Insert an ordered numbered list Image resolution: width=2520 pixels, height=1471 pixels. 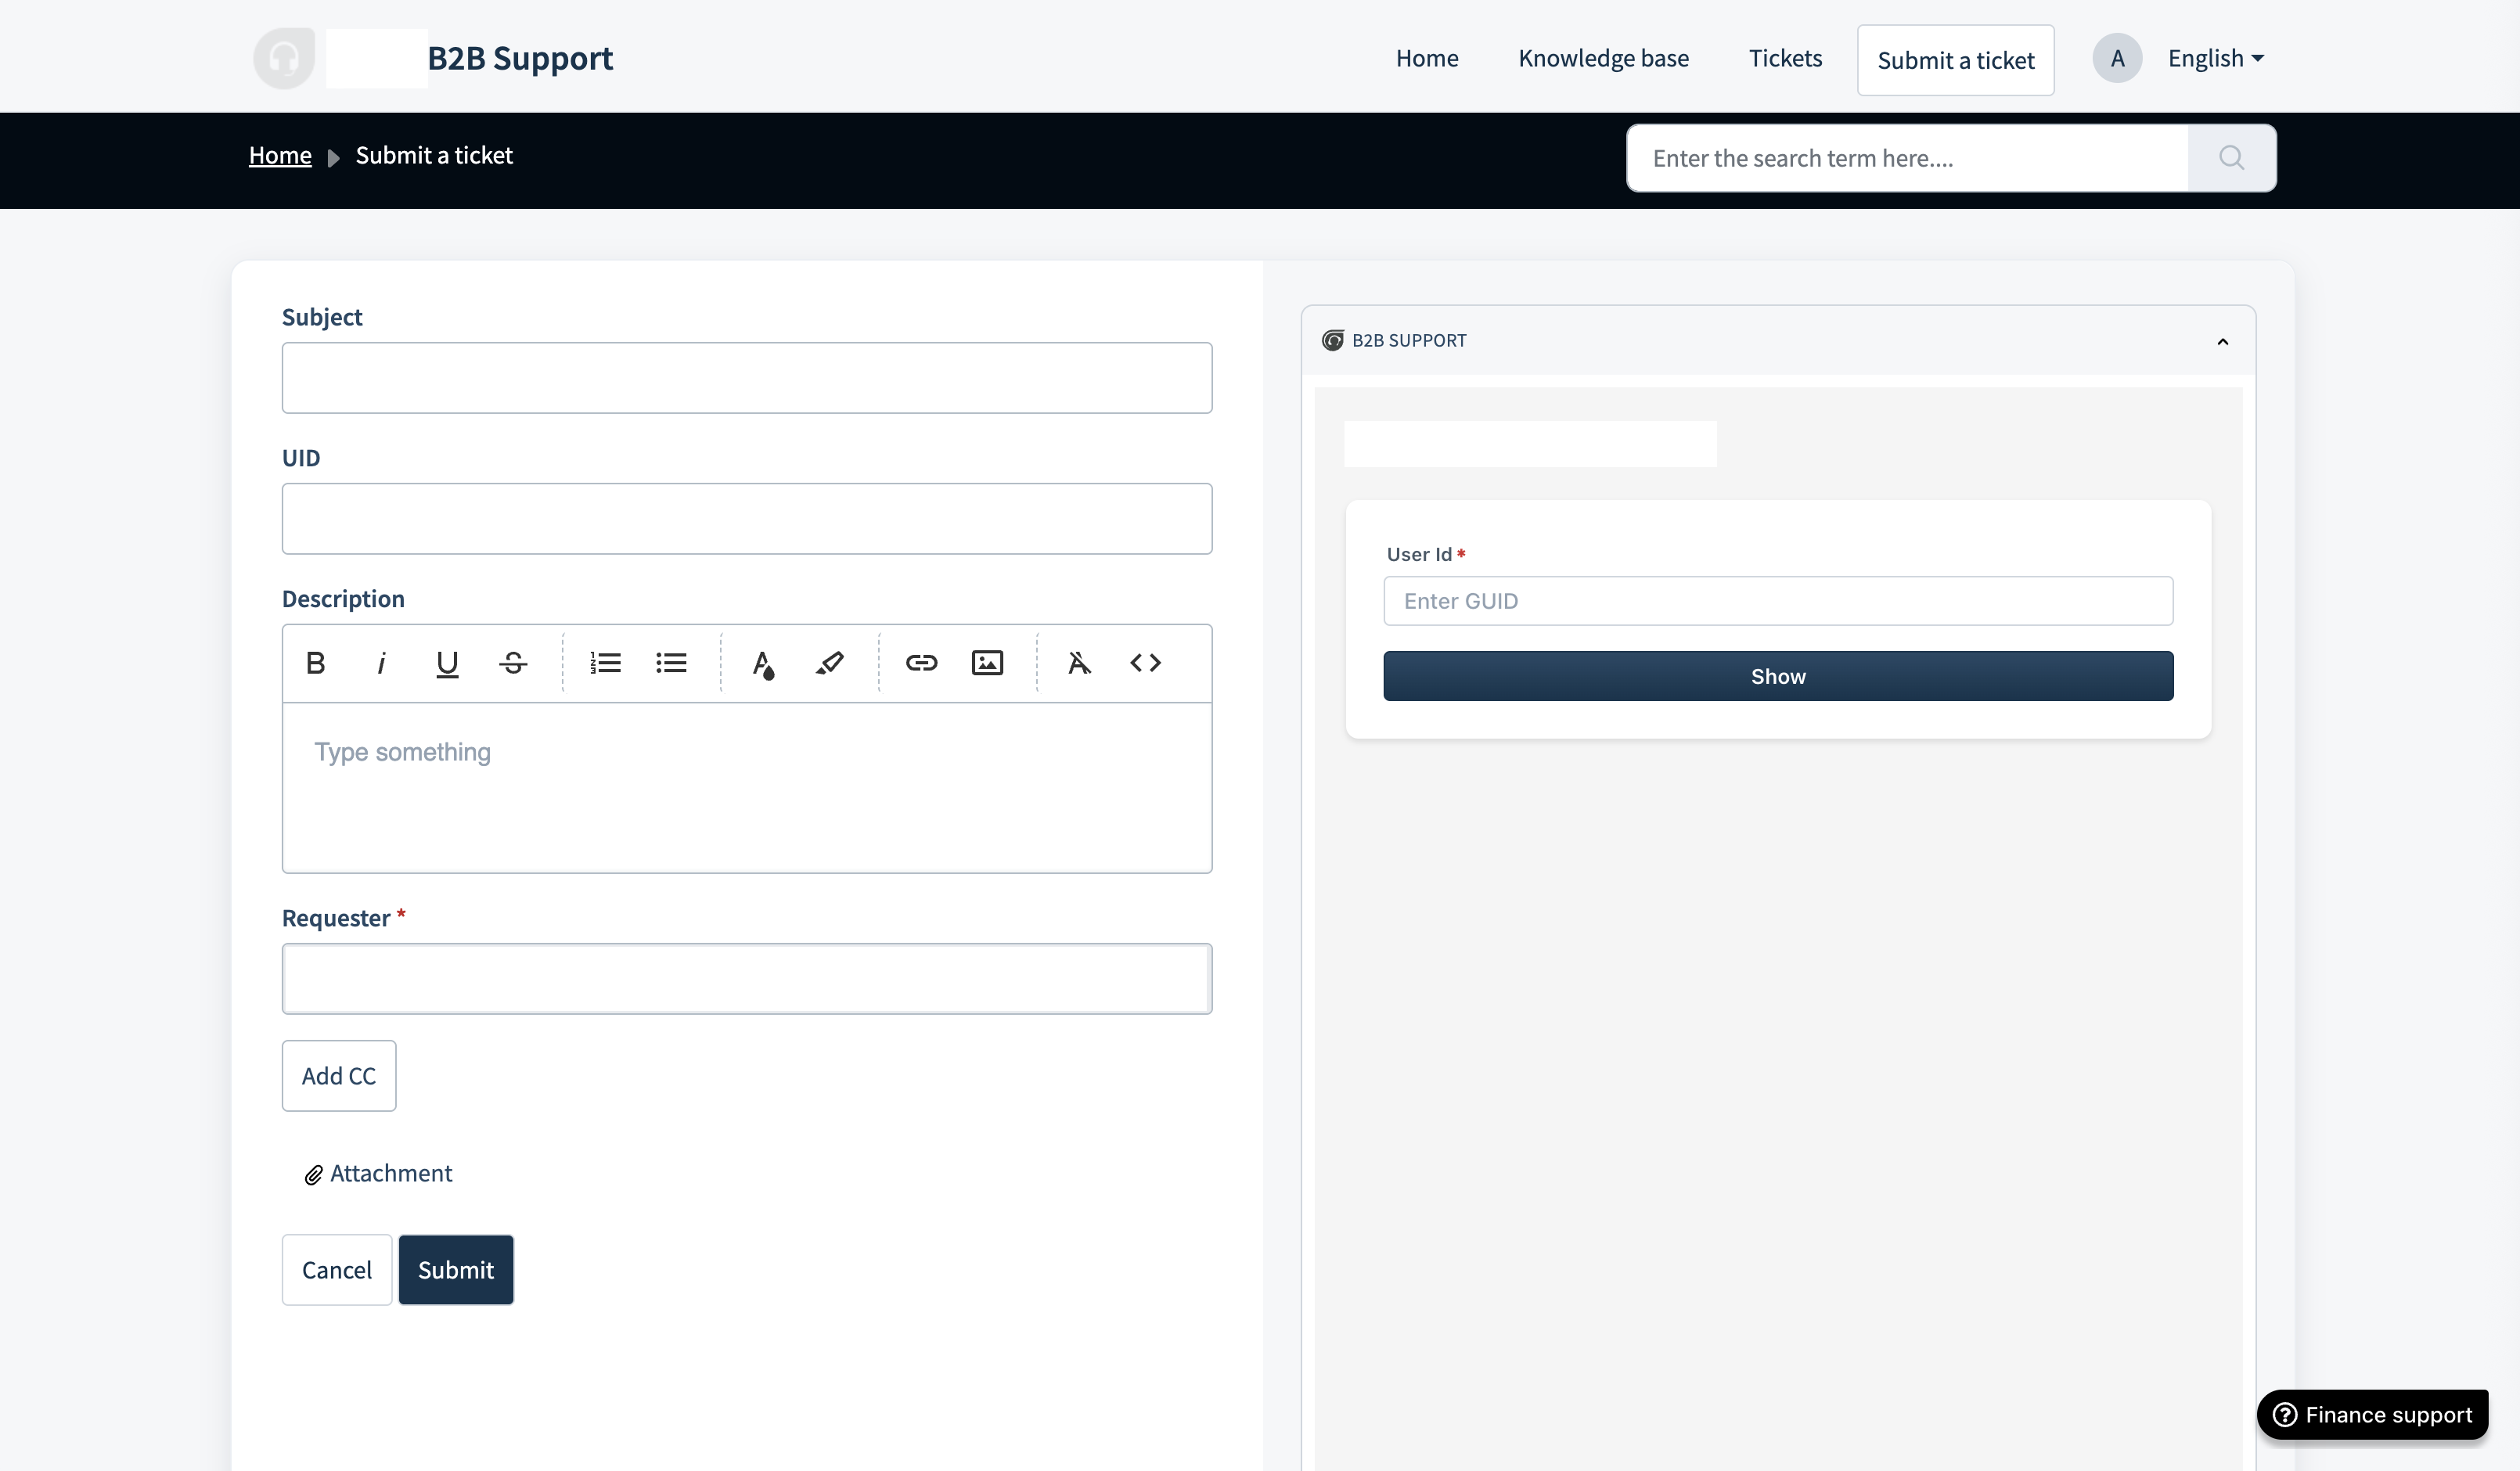[605, 663]
